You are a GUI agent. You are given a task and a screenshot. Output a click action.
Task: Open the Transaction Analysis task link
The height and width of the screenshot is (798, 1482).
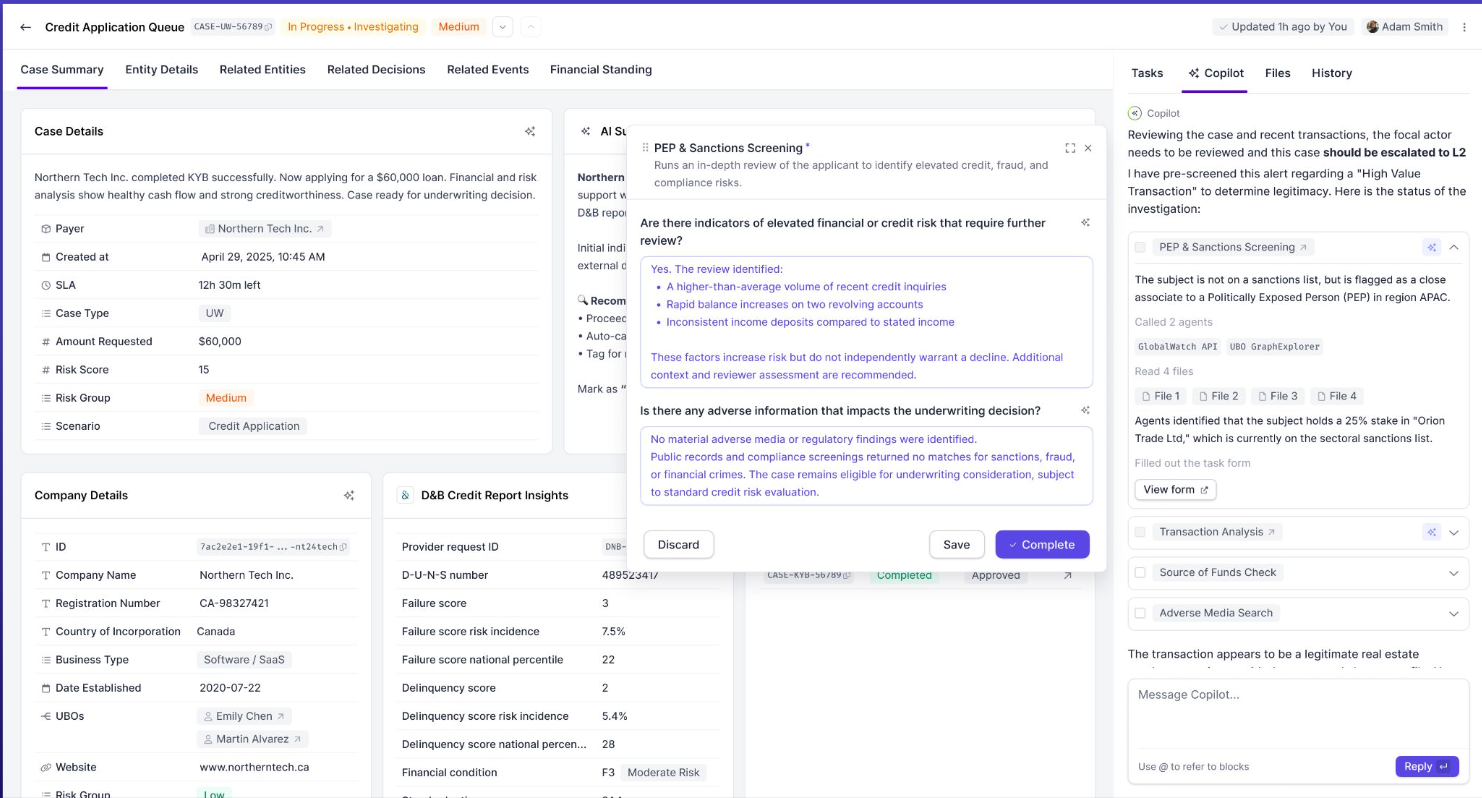[x=1217, y=532]
